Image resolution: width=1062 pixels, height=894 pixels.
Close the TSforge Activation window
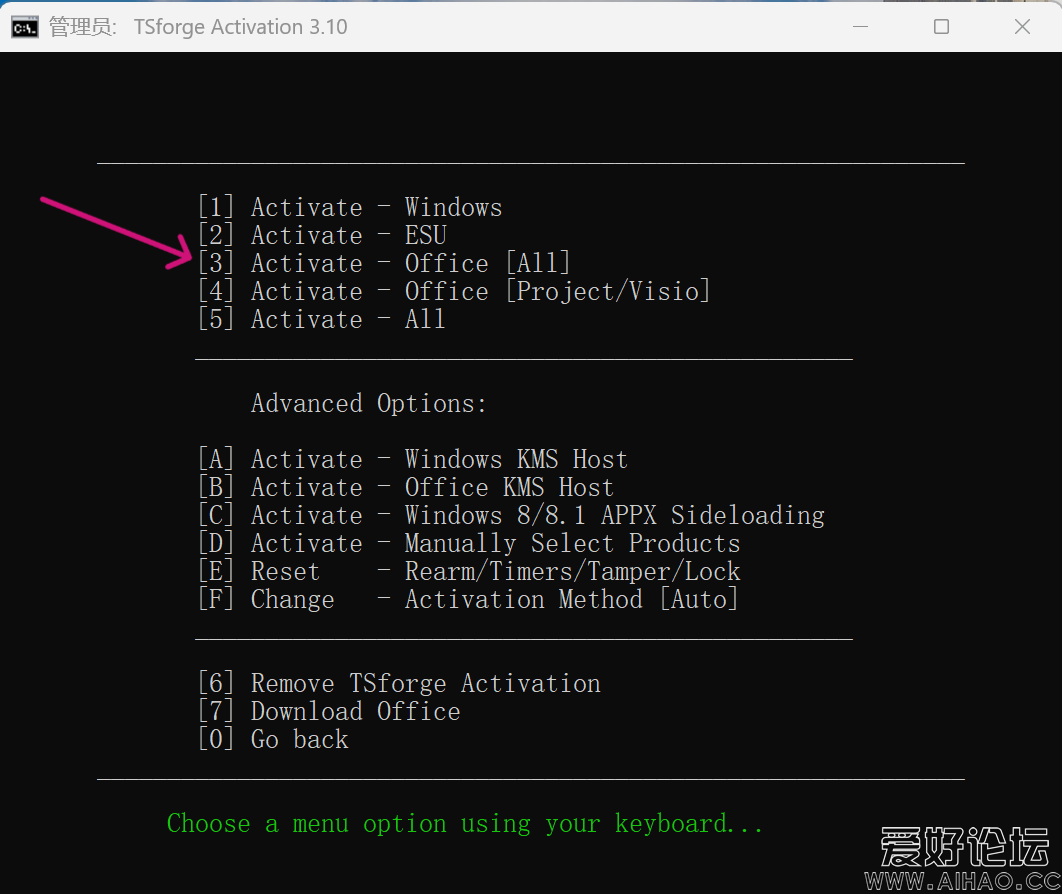[x=1022, y=26]
